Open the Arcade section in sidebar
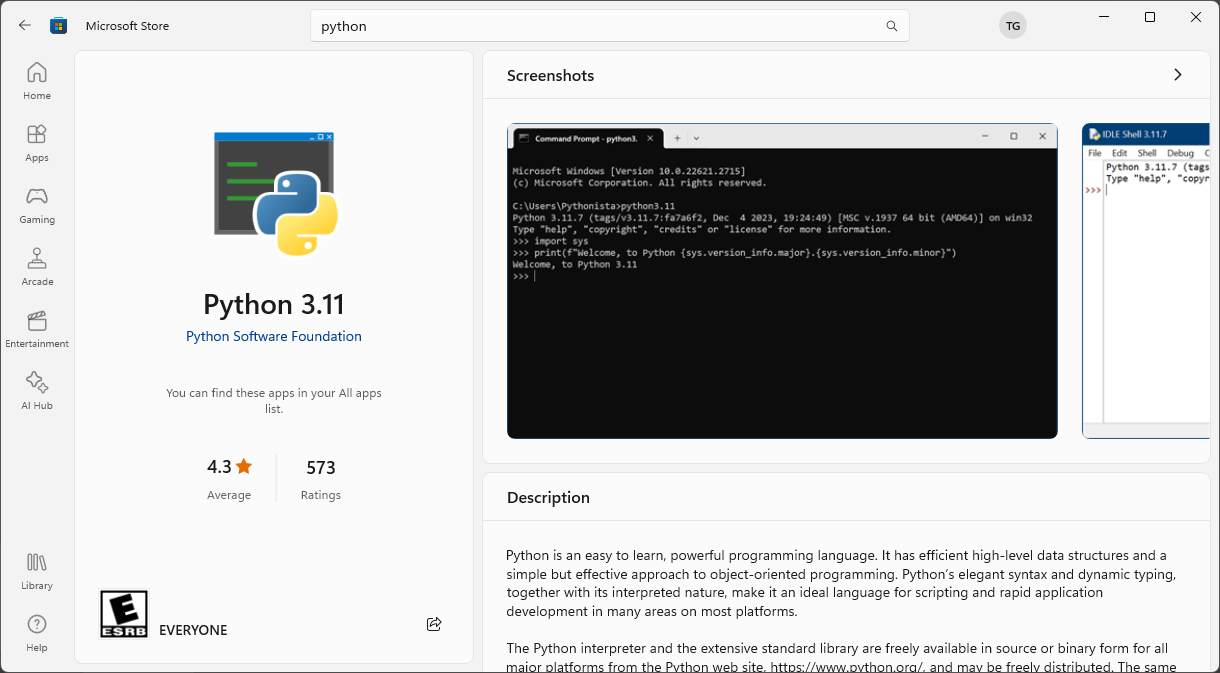Screen dimensions: 1220x673 coord(37,268)
